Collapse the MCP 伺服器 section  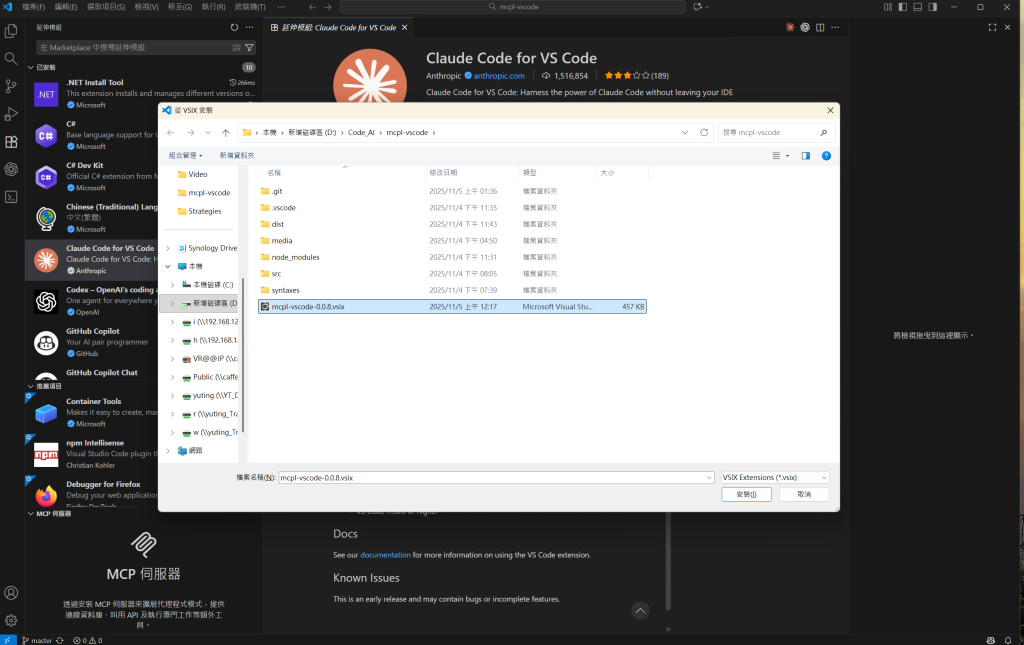(31, 514)
